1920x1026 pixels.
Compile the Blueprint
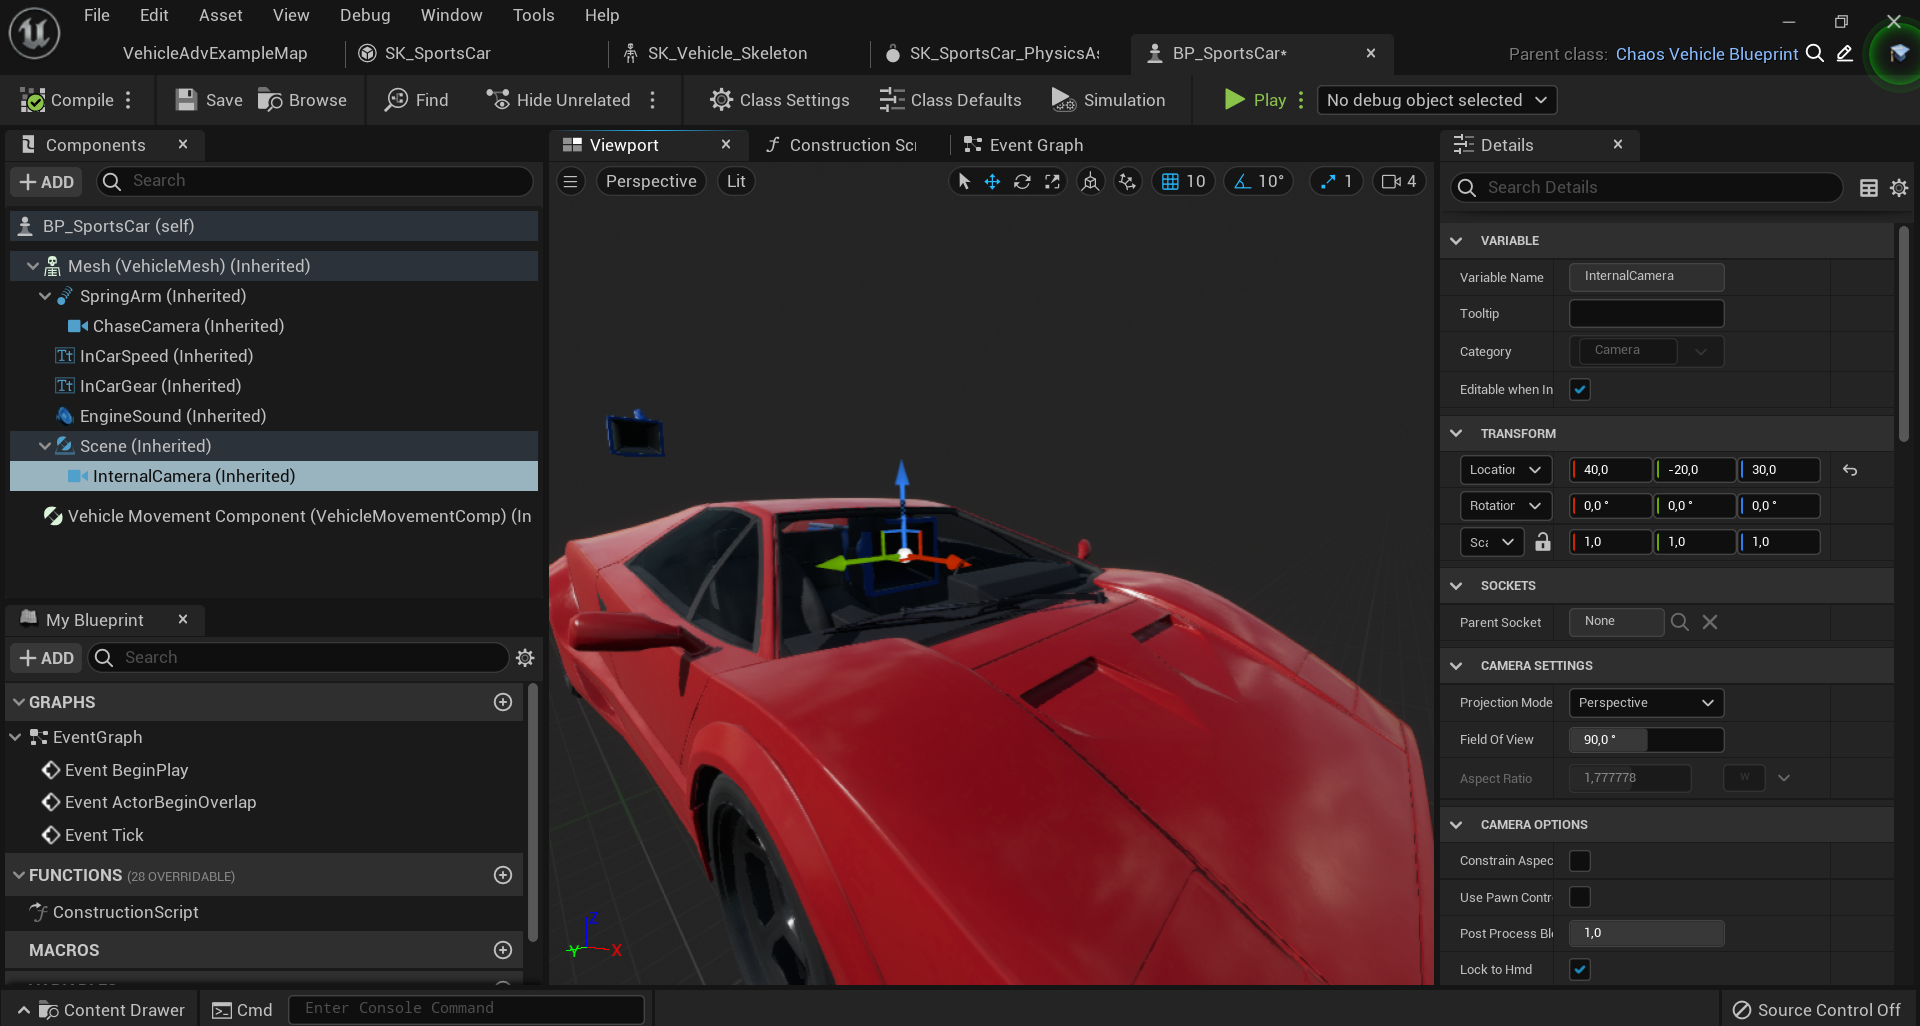pyautogui.click(x=70, y=99)
